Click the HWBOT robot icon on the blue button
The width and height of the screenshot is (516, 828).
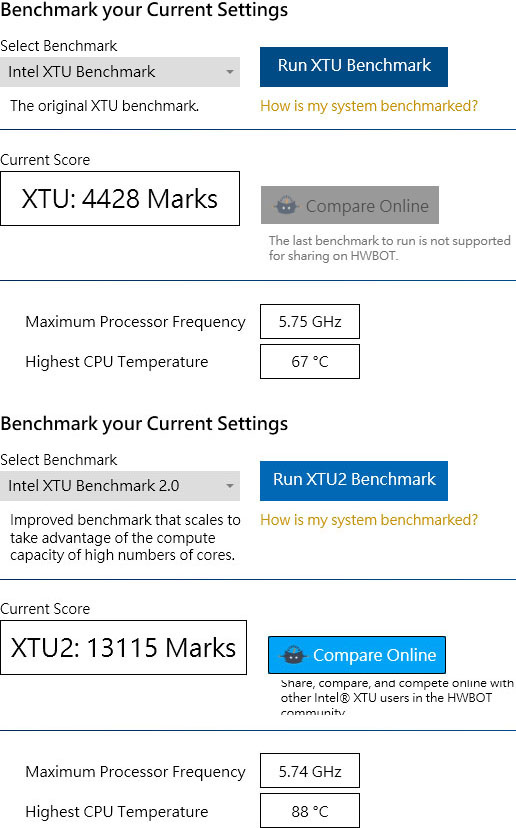(x=293, y=655)
